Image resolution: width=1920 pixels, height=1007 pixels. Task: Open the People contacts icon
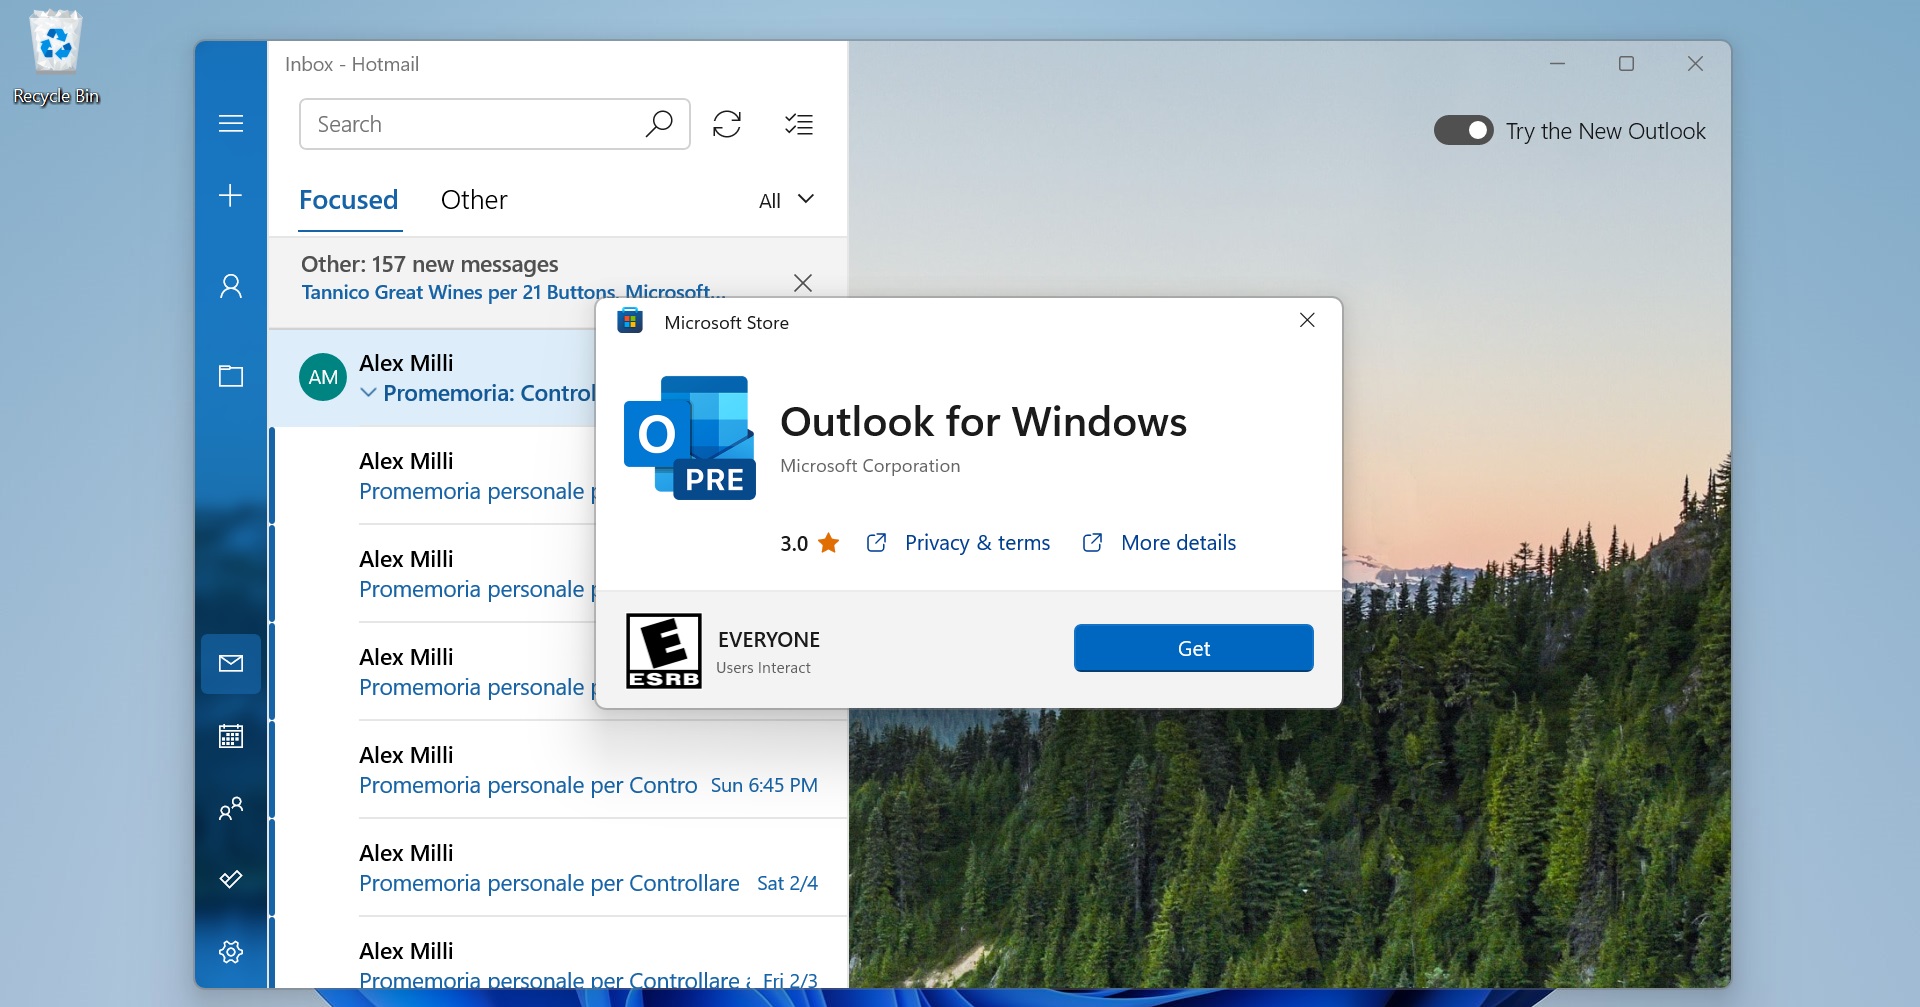(231, 808)
